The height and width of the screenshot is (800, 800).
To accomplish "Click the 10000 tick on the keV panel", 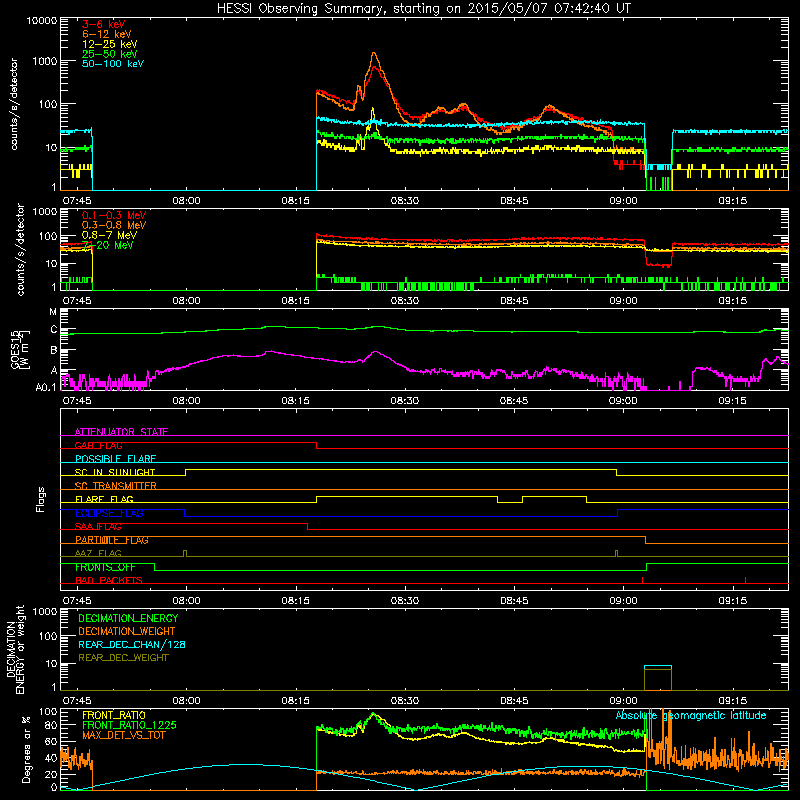I will click(x=42, y=20).
